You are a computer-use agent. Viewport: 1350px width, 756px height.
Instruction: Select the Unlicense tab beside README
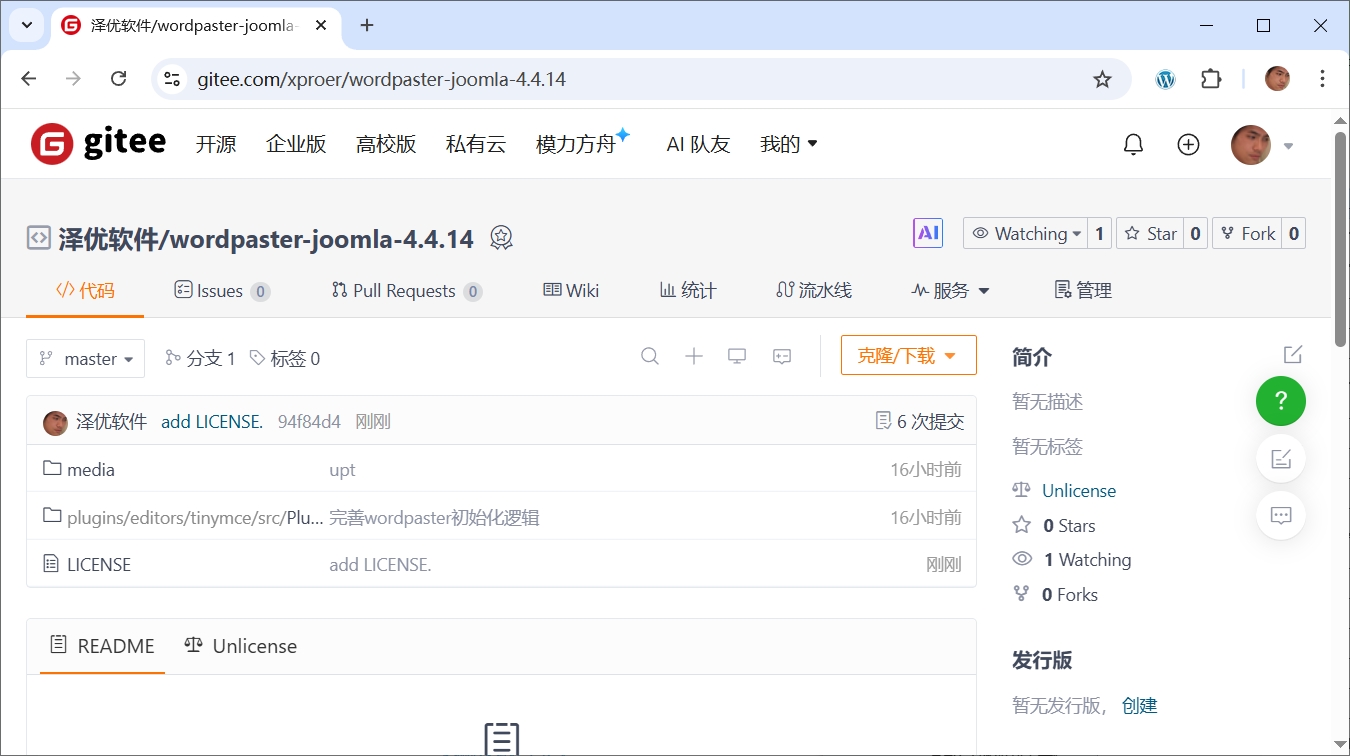pos(241,646)
